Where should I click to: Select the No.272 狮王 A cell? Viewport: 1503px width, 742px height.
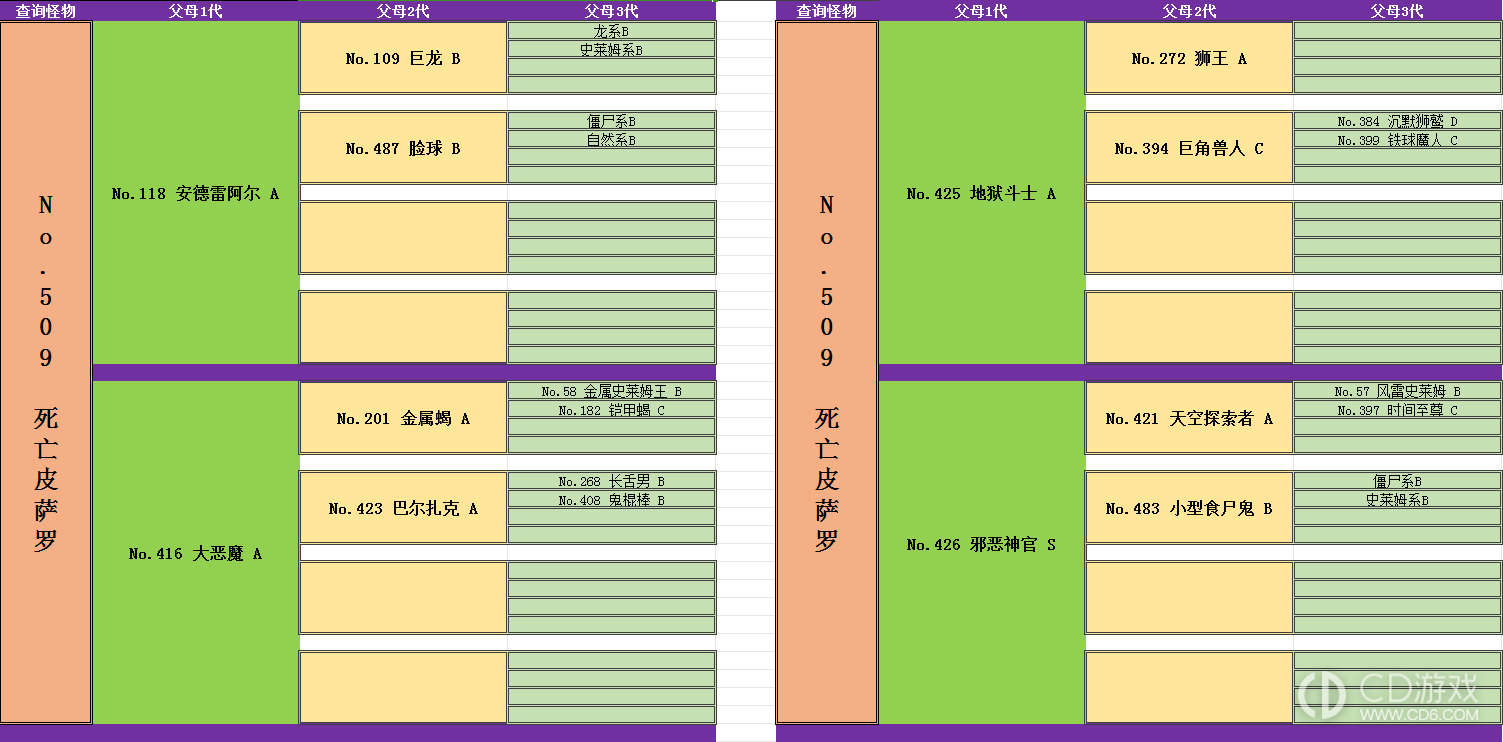click(1189, 58)
